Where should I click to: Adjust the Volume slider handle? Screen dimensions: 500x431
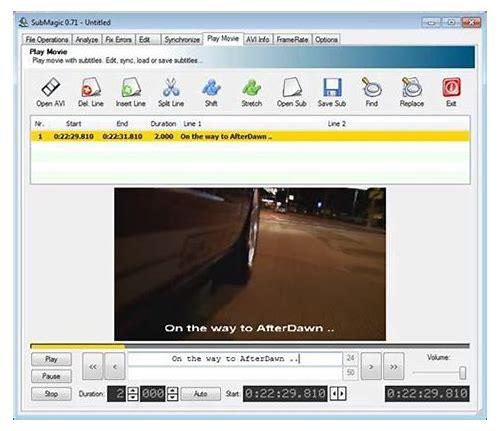point(462,373)
